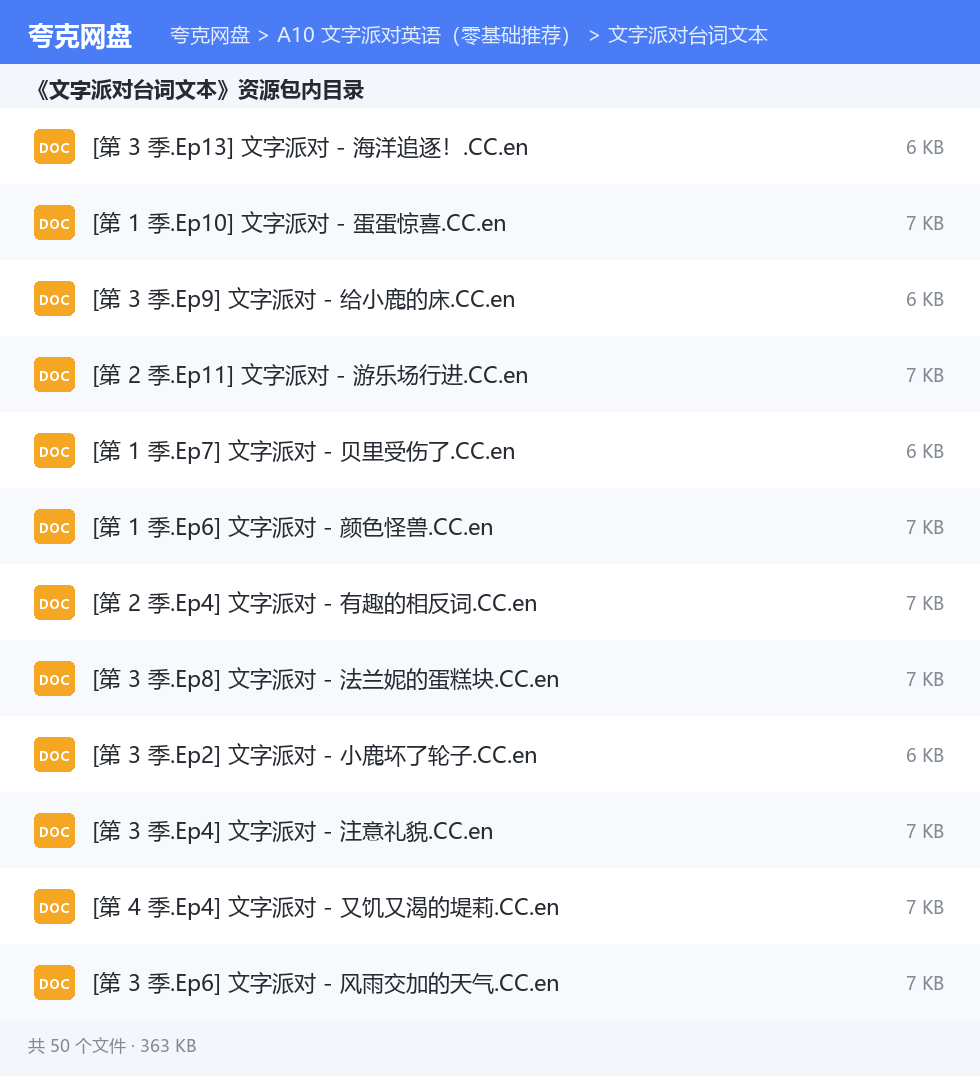Click DOC icon for 蛋蛋惊喜 file
The width and height of the screenshot is (980, 1076).
(x=54, y=223)
